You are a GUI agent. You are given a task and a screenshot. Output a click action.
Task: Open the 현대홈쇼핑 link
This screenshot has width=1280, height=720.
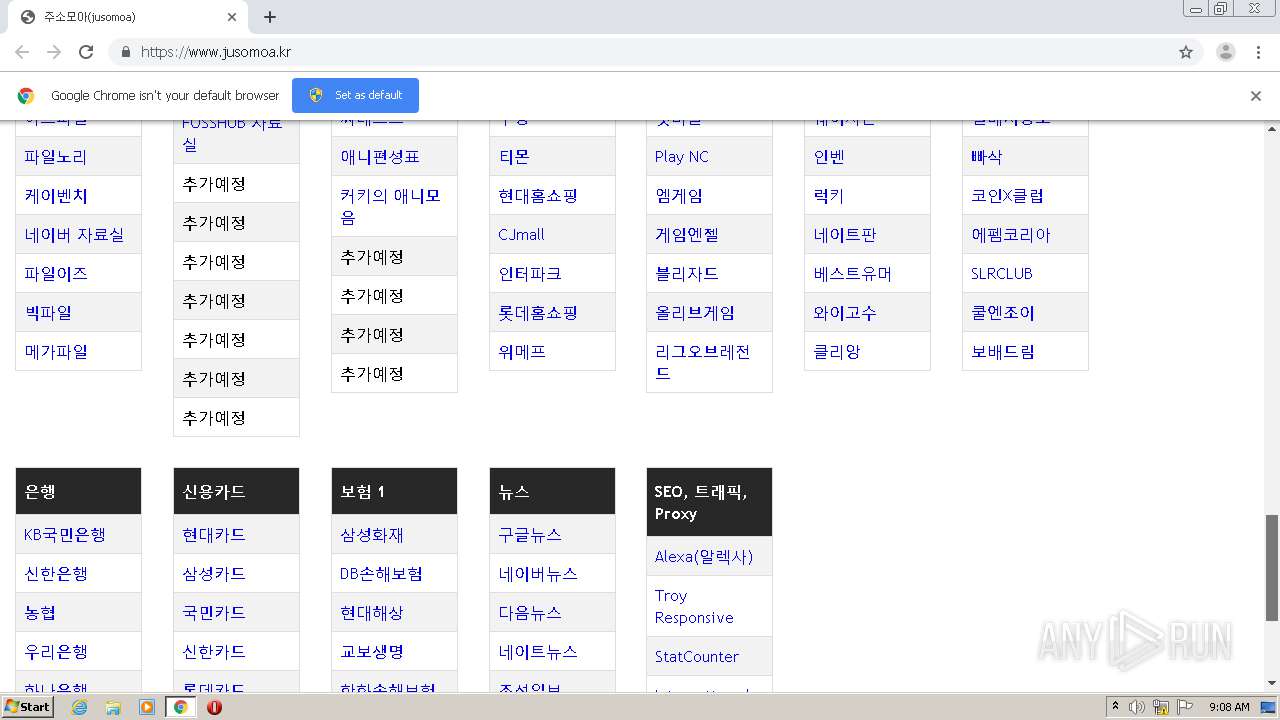(x=538, y=196)
